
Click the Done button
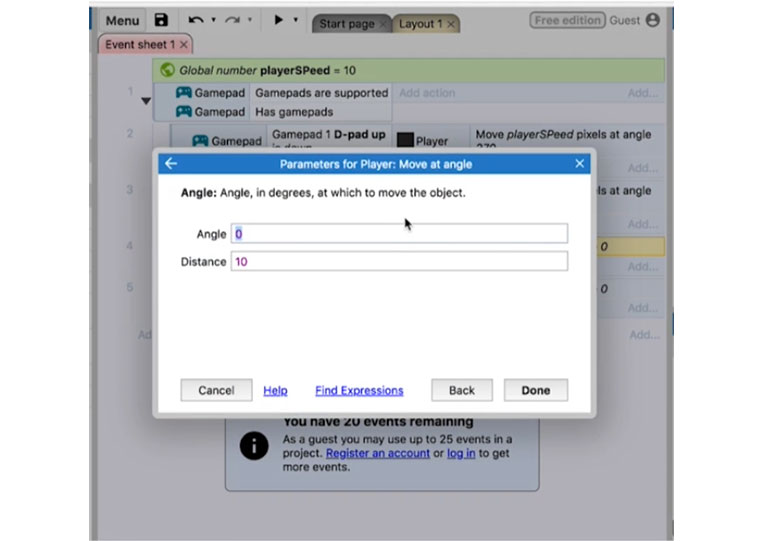pos(536,390)
